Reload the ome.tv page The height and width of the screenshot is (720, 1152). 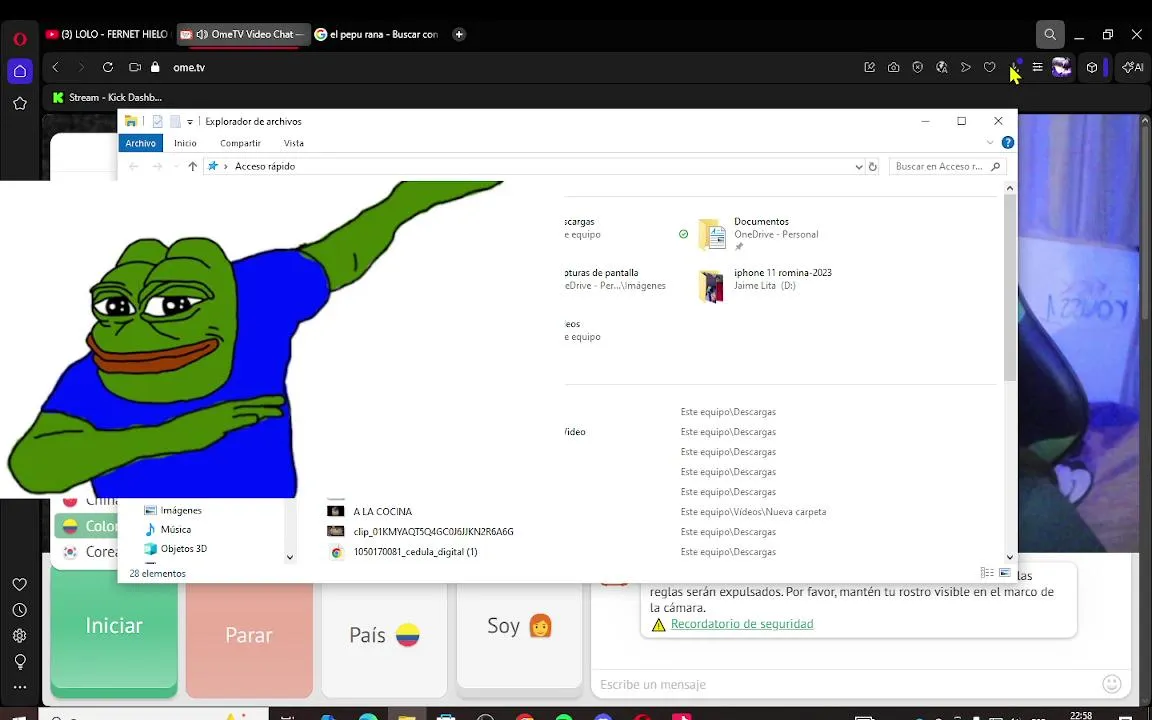pos(108,67)
